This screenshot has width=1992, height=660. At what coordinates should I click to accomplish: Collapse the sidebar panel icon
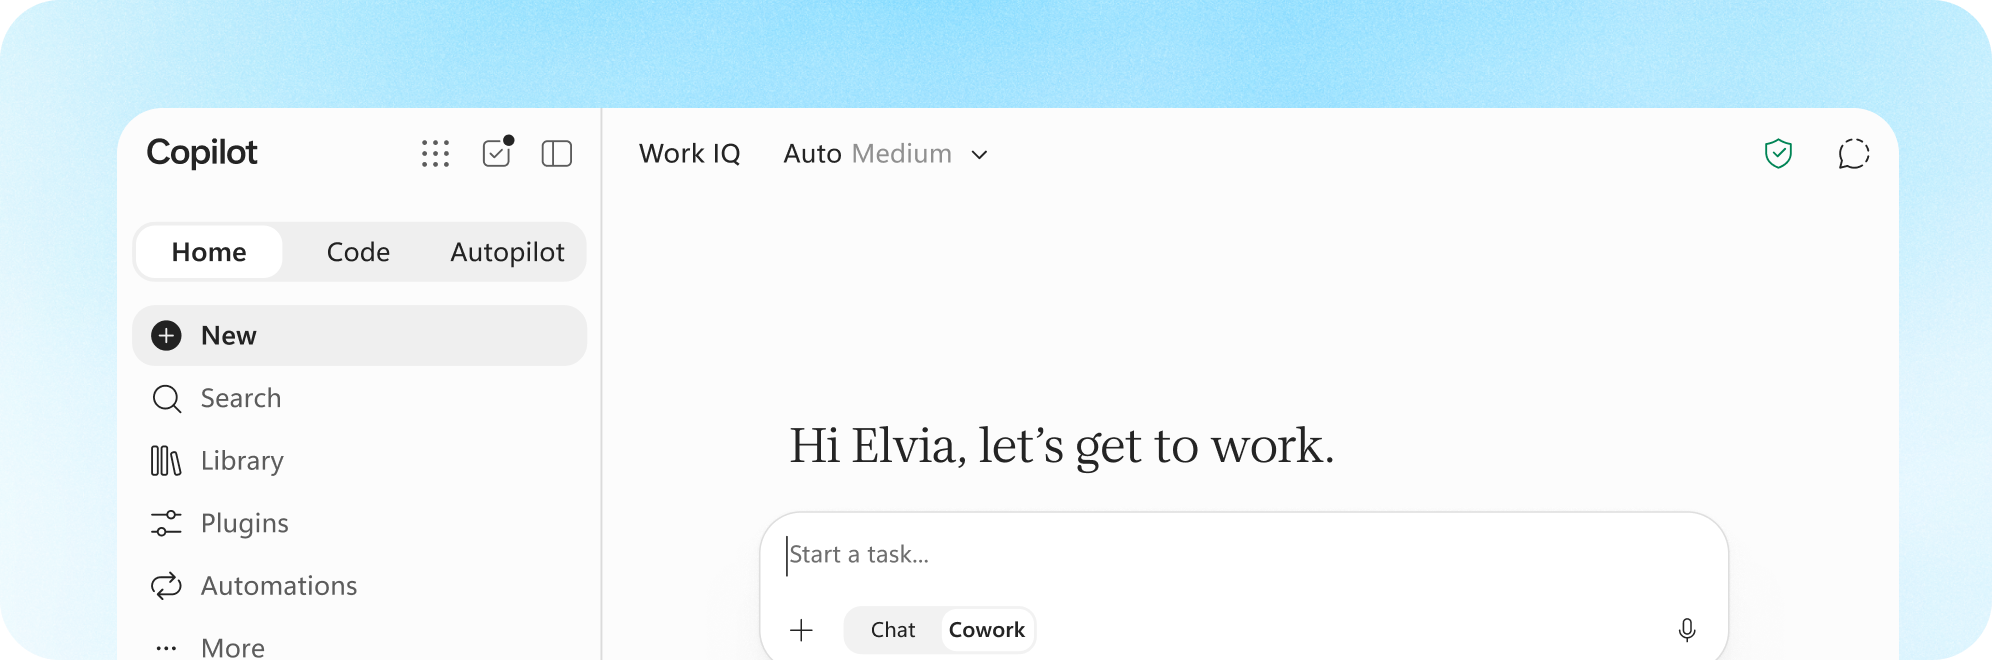pyautogui.click(x=557, y=153)
